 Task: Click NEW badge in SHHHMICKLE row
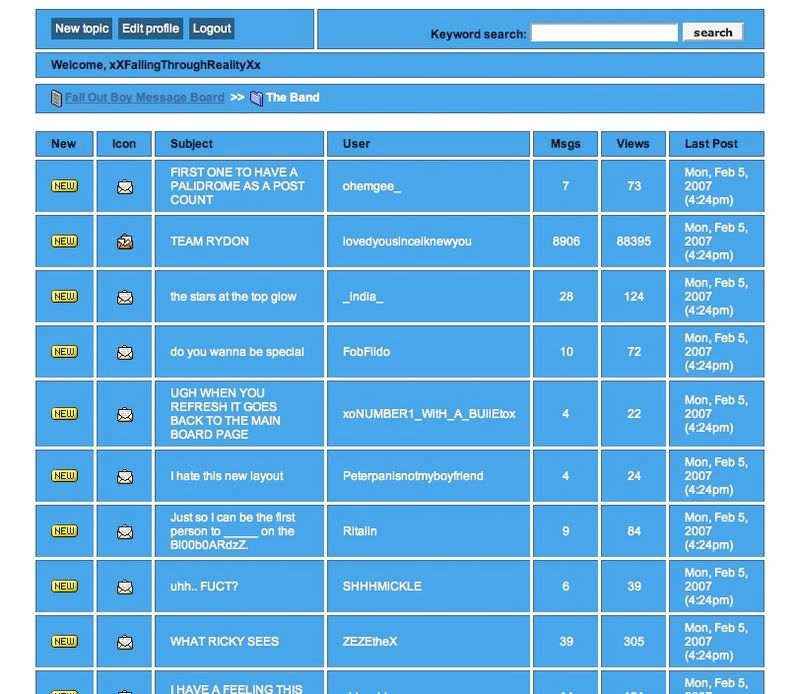[64, 586]
